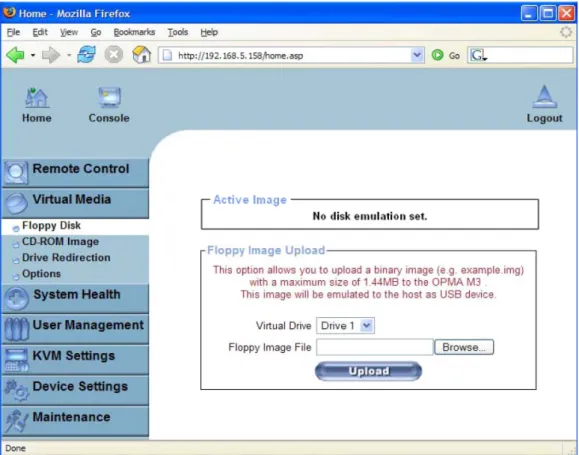Viewport: 579px width, 455px height.
Task: Open the Go menu
Action: coord(96,32)
